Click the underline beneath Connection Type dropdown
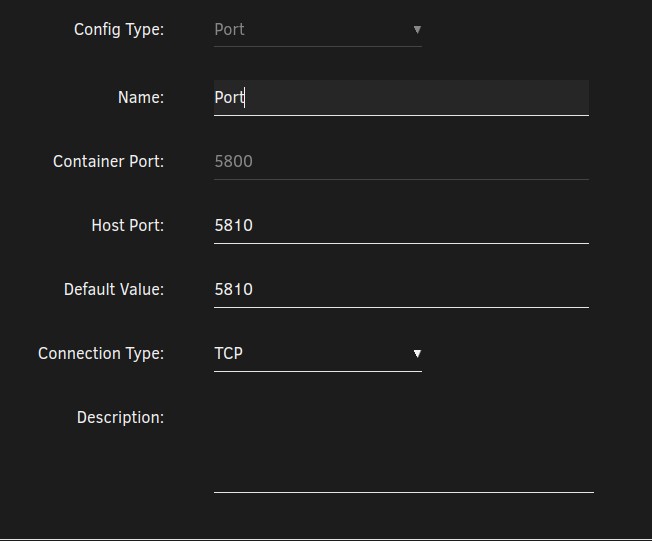 pos(318,371)
